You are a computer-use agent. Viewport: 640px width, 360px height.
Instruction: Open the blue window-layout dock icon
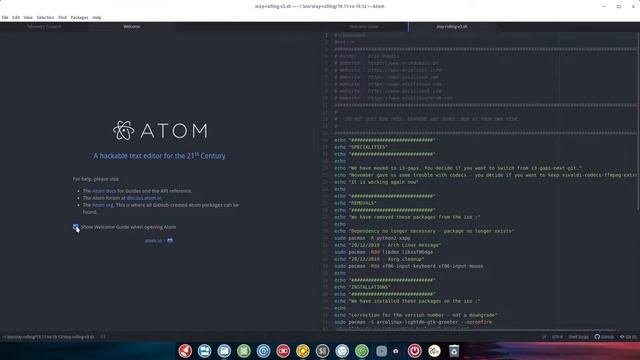click(x=204, y=351)
